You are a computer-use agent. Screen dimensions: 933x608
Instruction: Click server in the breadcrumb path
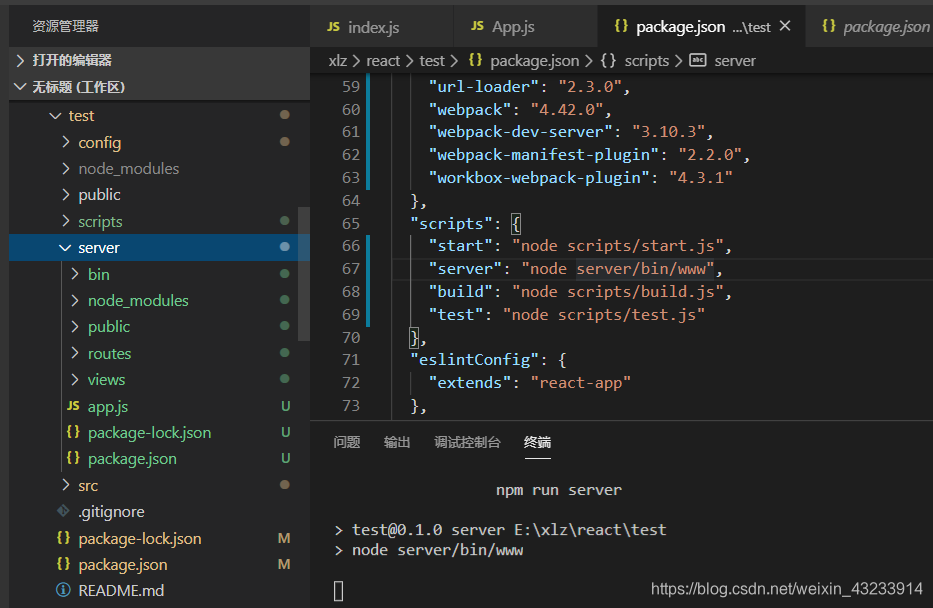[735, 61]
